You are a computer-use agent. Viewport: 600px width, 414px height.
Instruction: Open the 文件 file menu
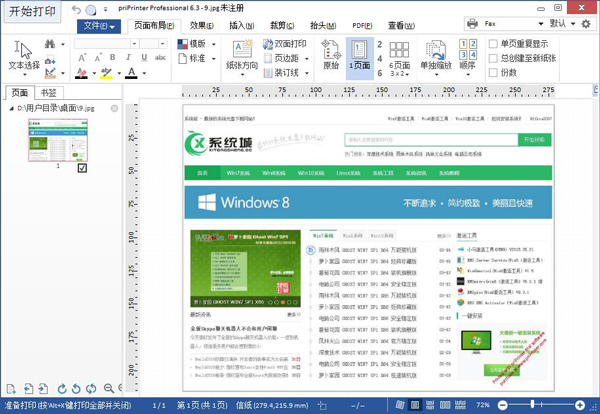point(99,26)
